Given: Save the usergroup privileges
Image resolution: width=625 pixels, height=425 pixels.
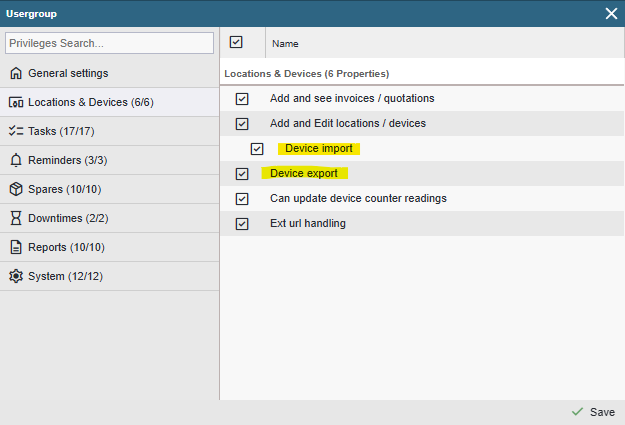Looking at the screenshot, I should click(594, 412).
